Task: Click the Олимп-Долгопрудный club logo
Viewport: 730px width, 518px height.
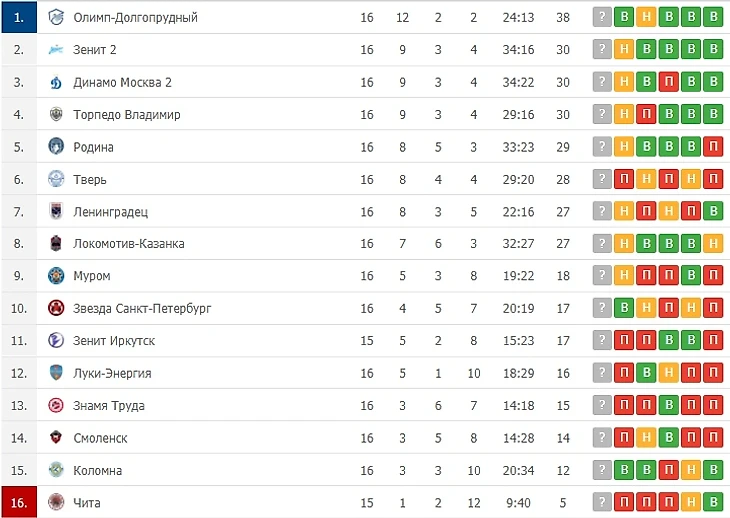Action: (56, 17)
